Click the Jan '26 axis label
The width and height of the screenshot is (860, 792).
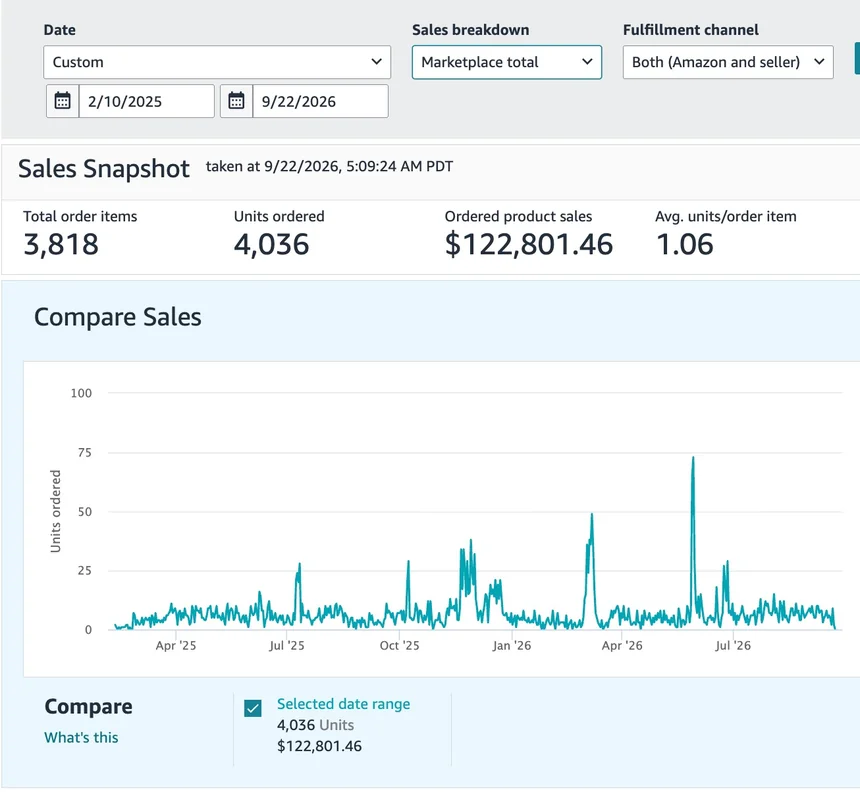[511, 646]
